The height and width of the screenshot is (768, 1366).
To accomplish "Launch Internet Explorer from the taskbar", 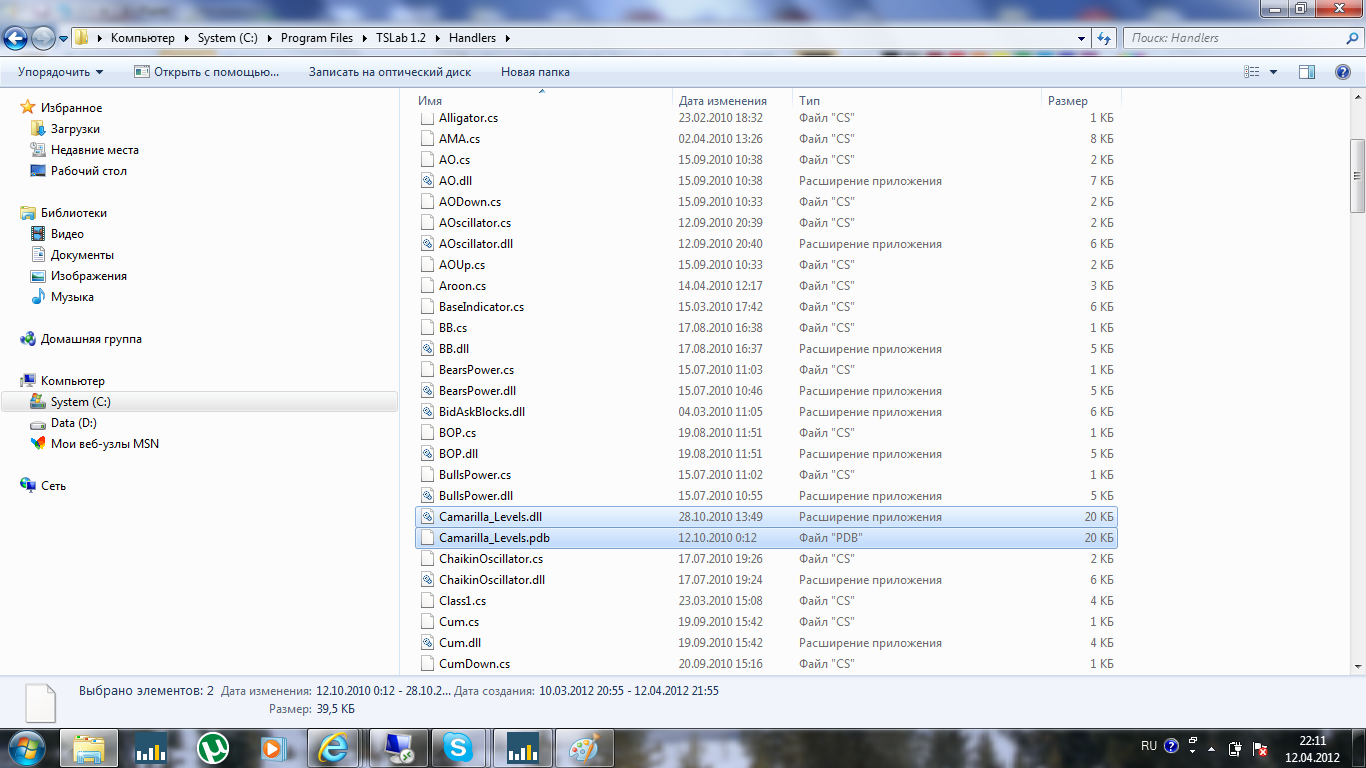I will [x=333, y=747].
